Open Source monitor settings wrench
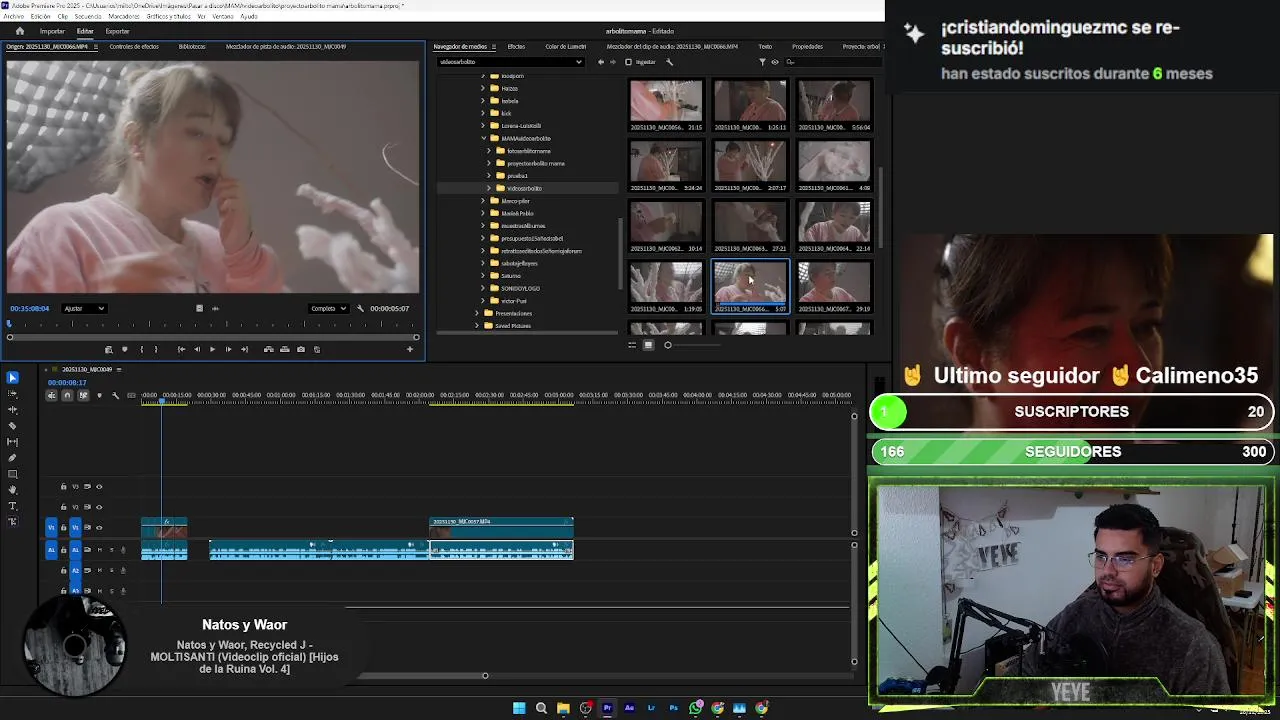 pyautogui.click(x=361, y=308)
